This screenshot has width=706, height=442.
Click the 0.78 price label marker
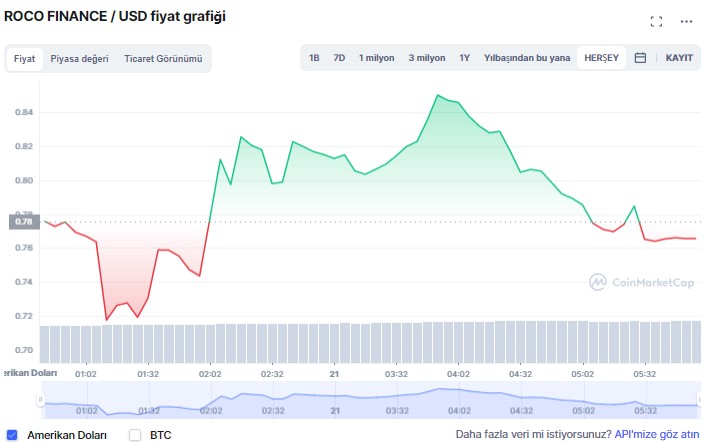pos(24,221)
